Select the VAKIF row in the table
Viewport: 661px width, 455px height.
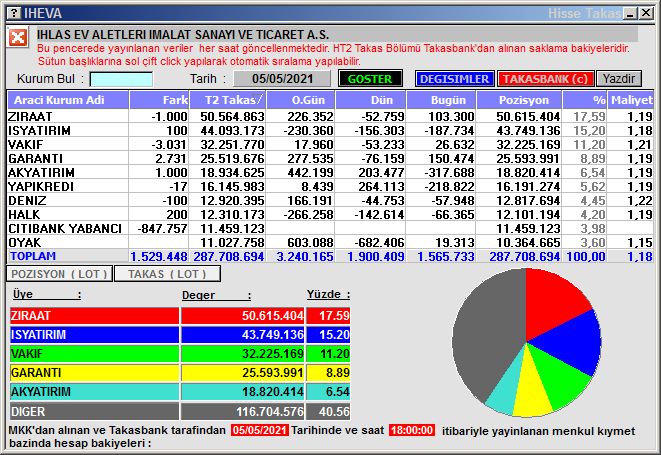pyautogui.click(x=330, y=144)
